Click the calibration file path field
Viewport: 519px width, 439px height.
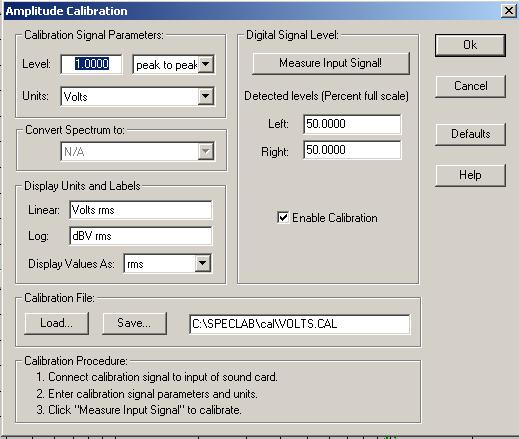click(x=299, y=324)
